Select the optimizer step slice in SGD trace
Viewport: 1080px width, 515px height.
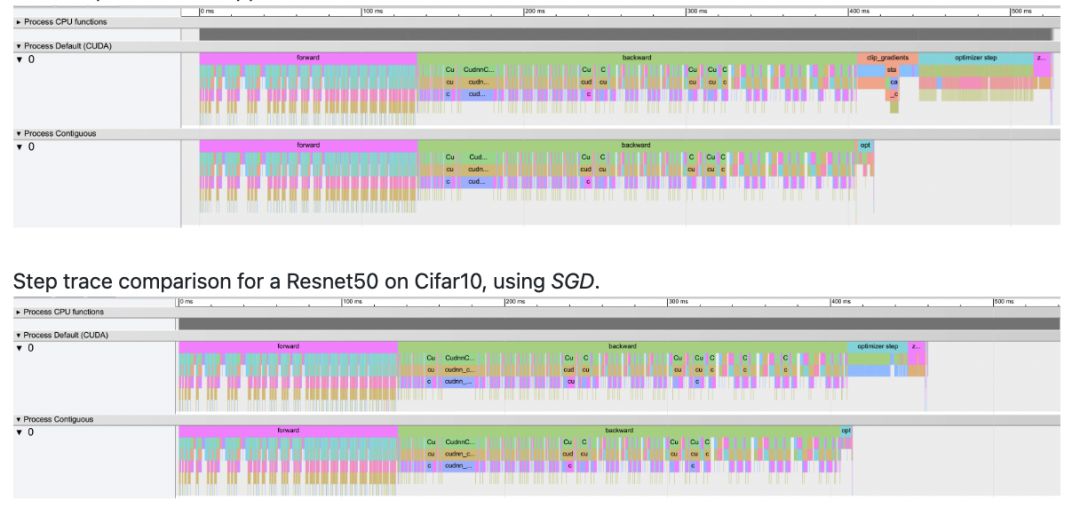coord(878,346)
